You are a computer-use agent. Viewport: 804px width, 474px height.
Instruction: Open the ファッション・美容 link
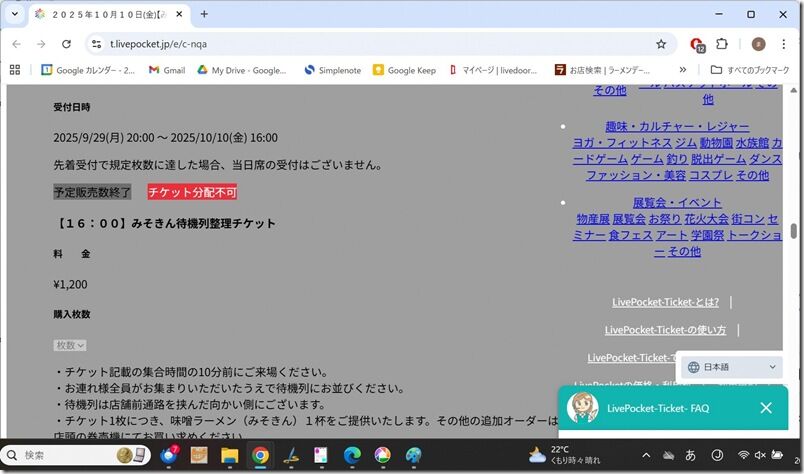636,175
